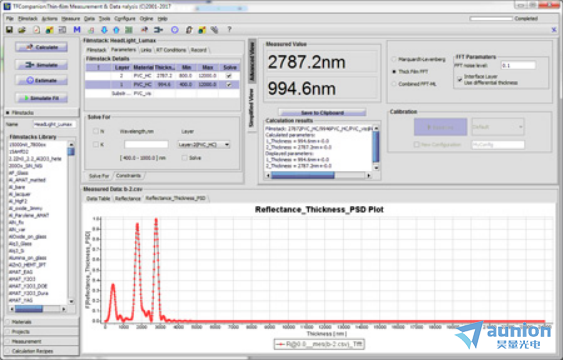The width and height of the screenshot is (563, 360).
Task: Expand the Materials section in left panel
Action: (x=42, y=322)
